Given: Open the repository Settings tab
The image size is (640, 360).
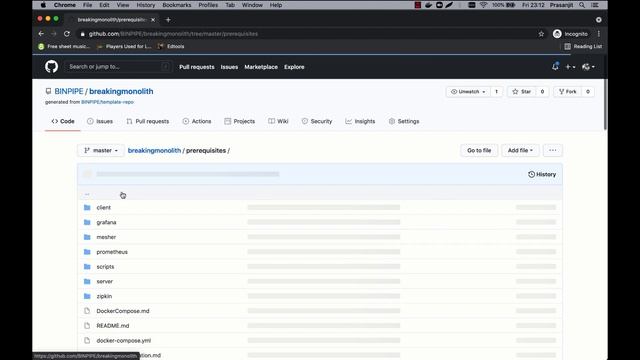Looking at the screenshot, I should (404, 121).
